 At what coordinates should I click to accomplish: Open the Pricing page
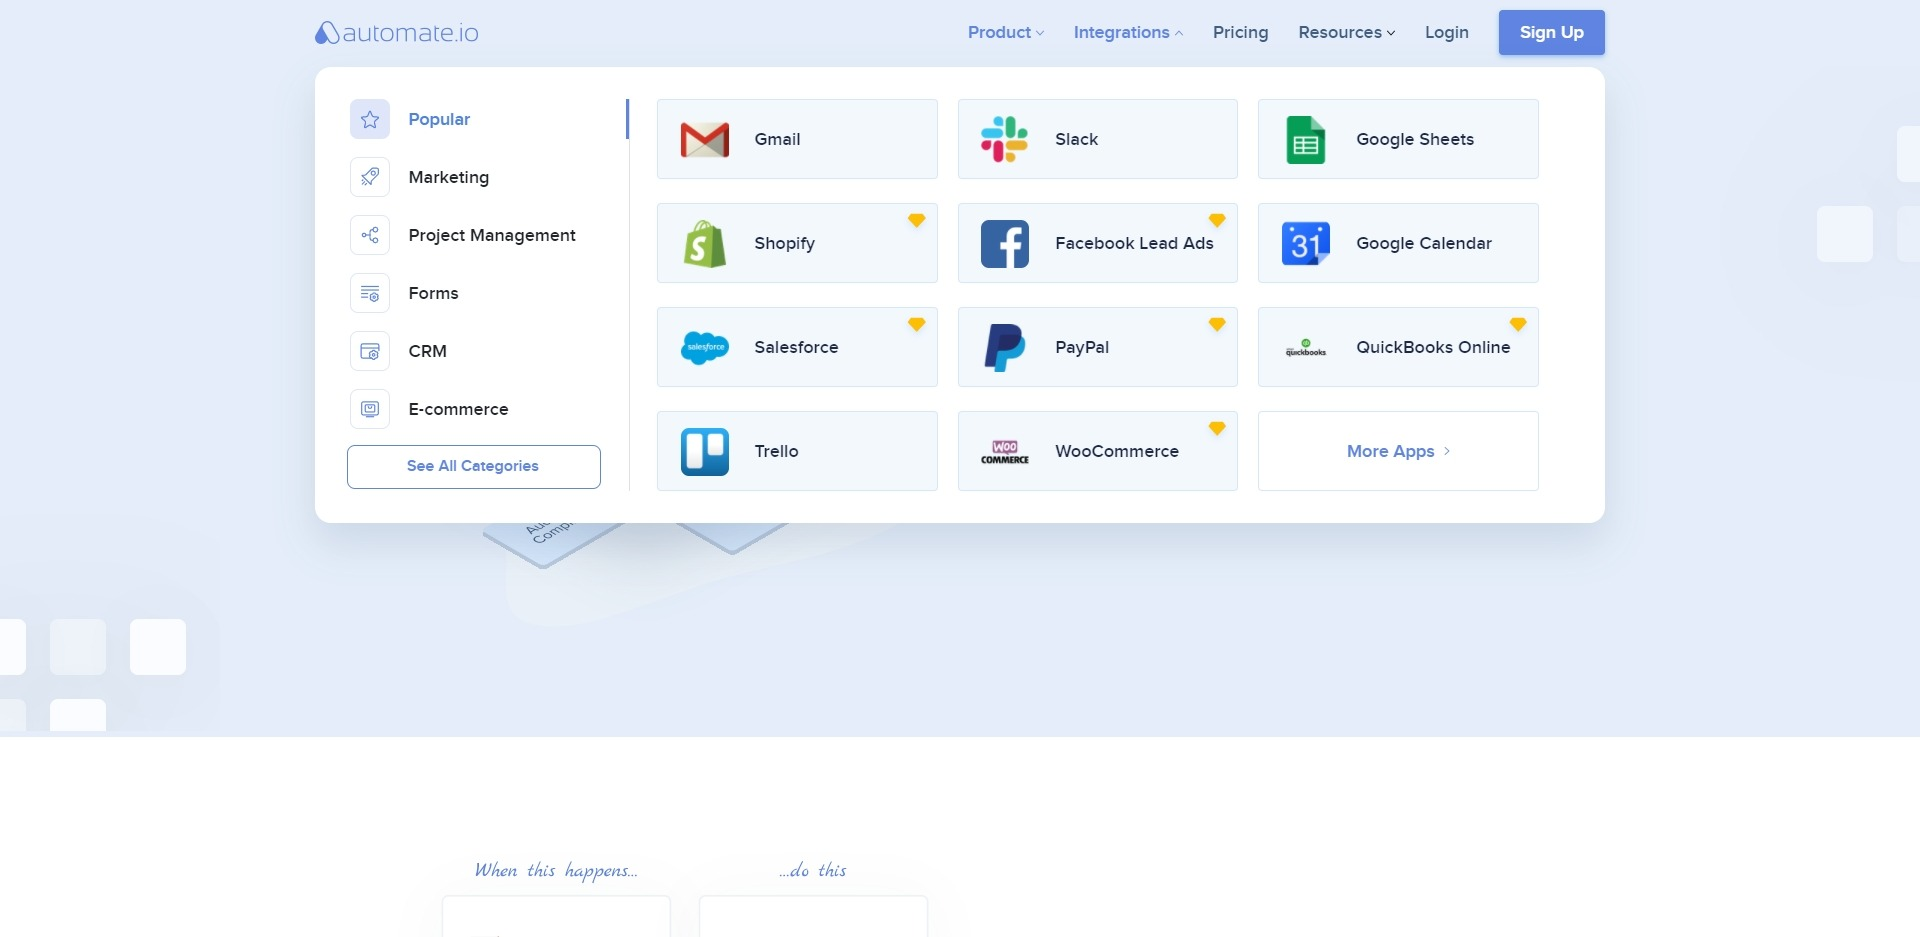point(1240,32)
